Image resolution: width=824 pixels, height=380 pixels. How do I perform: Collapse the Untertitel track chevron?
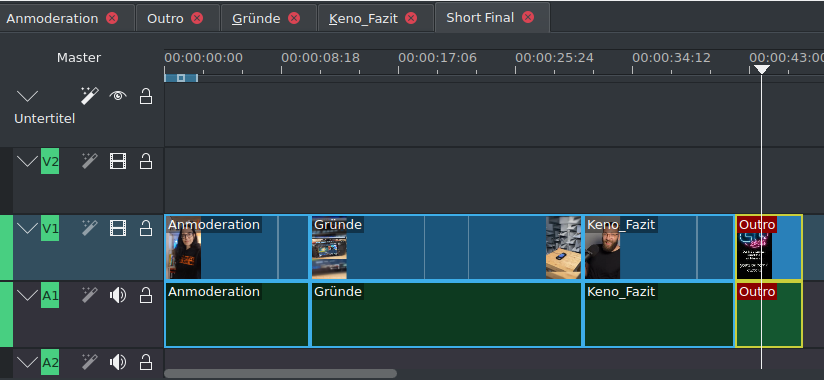pyautogui.click(x=27, y=96)
